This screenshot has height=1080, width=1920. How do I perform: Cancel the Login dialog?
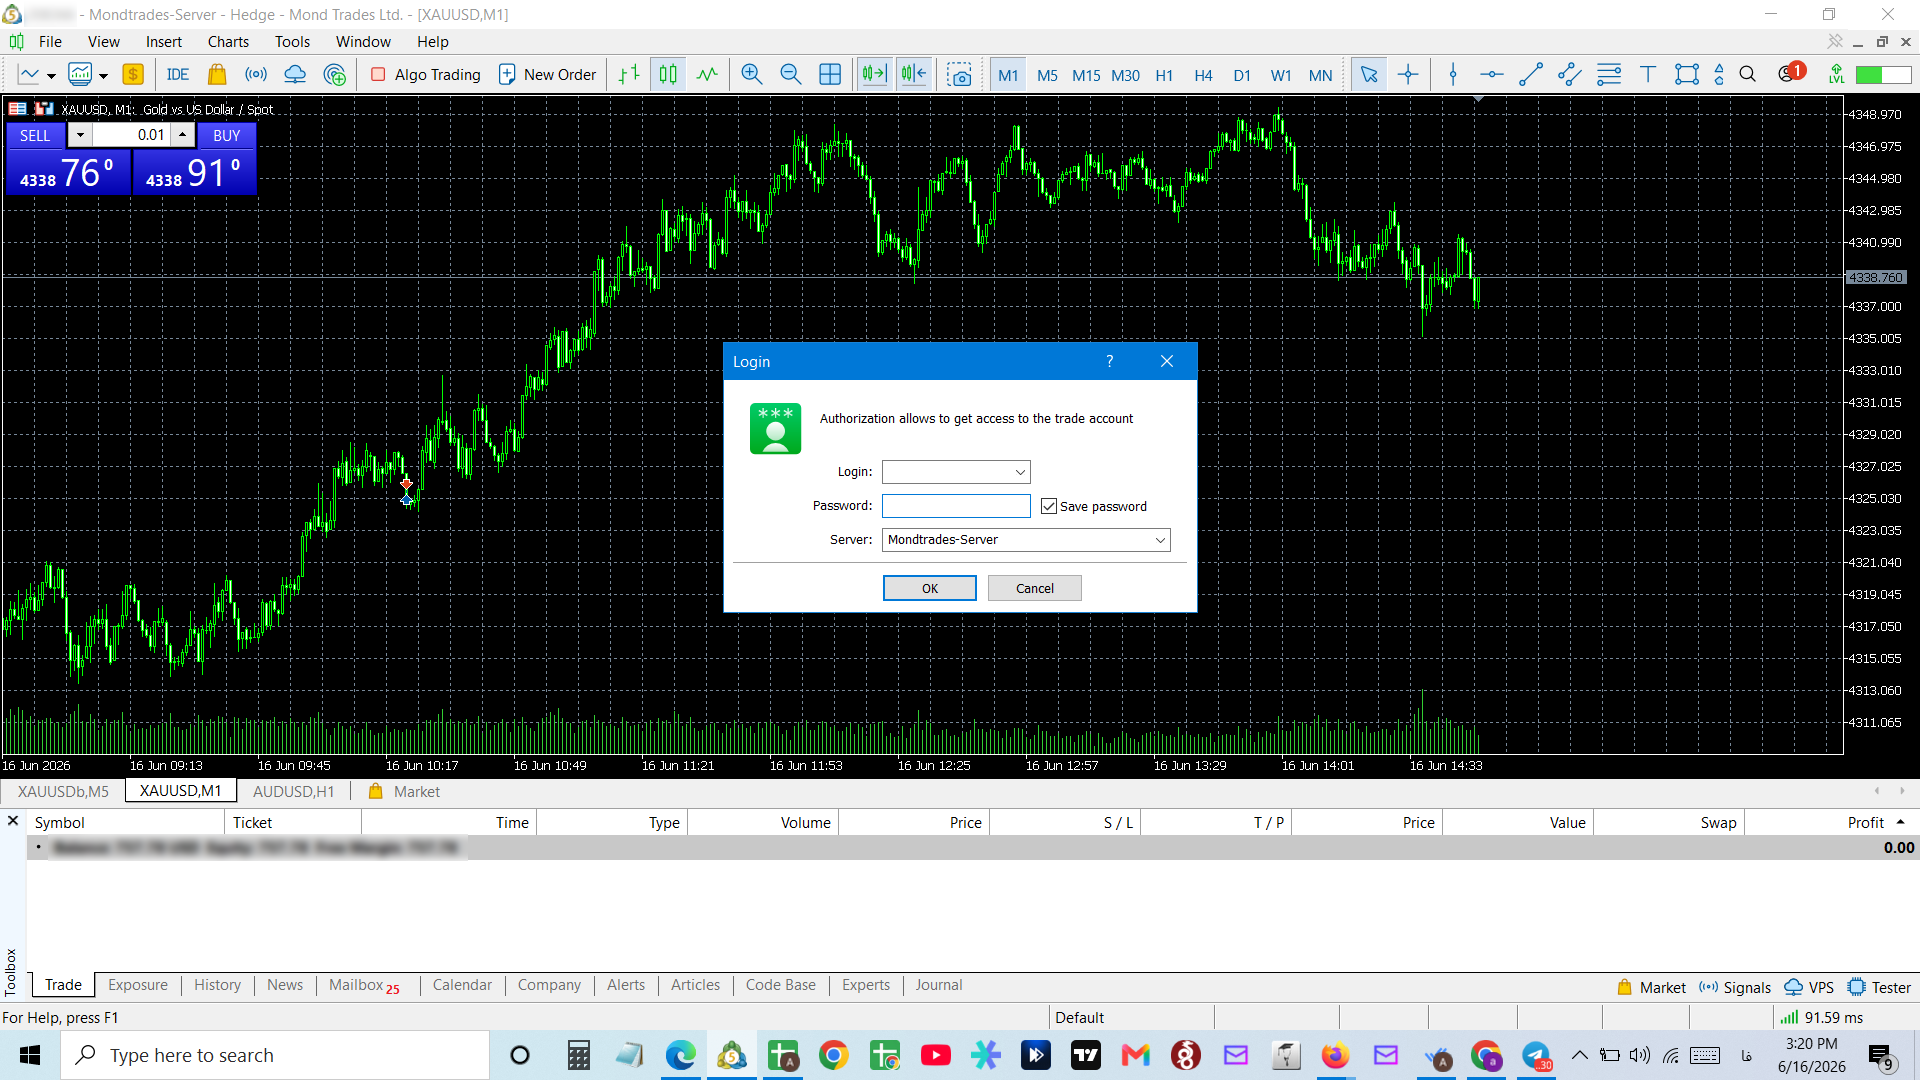(1035, 588)
